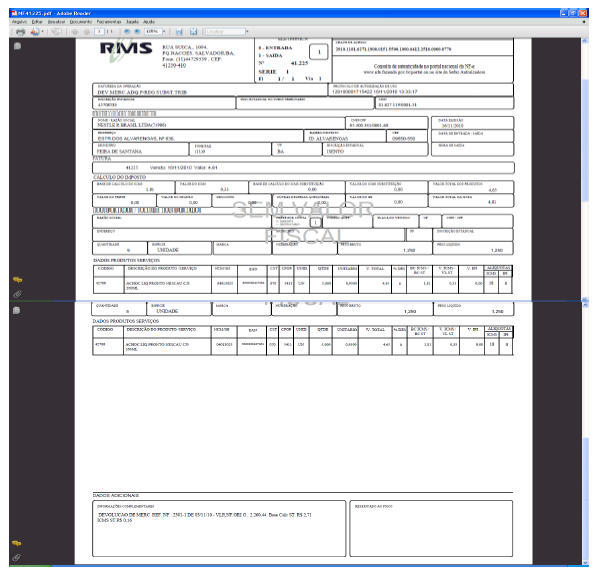Click the create PDF online icon
This screenshot has height=581, width=605.
(35, 32)
